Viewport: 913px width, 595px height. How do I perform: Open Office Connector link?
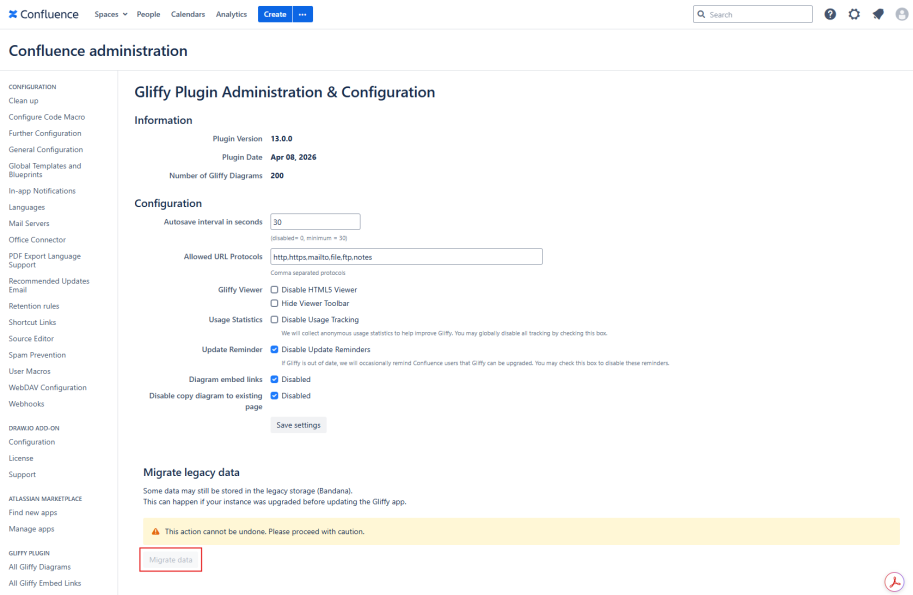[x=37, y=240]
